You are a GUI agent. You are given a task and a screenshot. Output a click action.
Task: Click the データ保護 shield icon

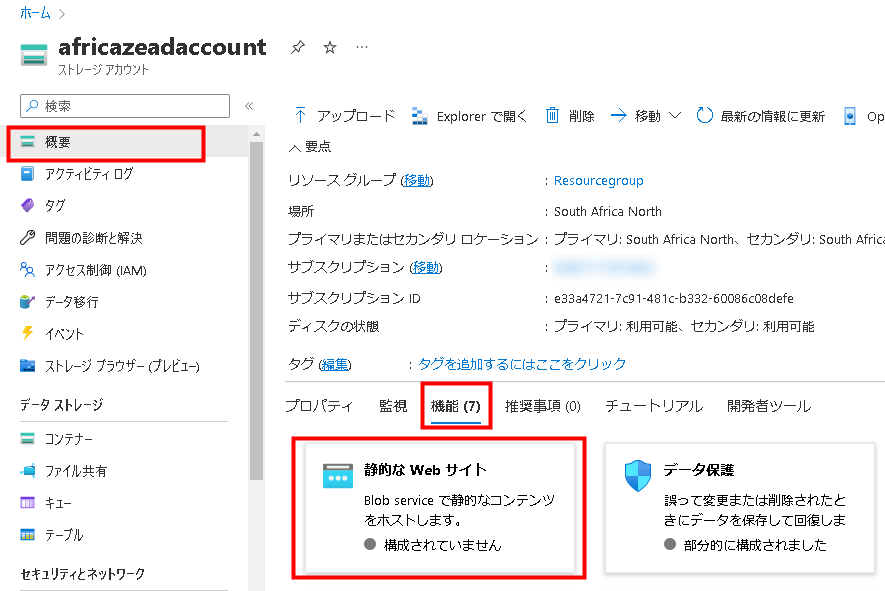pos(638,475)
